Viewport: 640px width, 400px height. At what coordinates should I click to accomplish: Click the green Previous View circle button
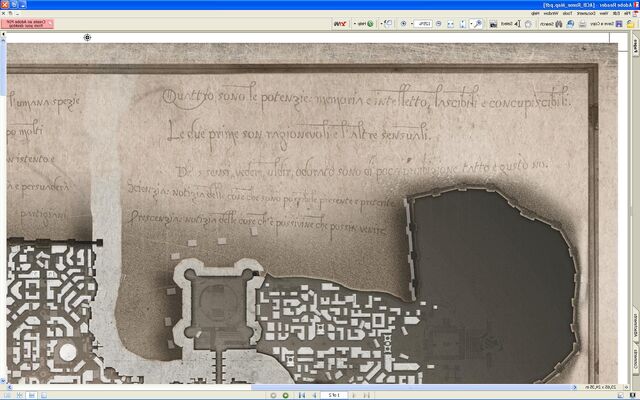point(285,395)
